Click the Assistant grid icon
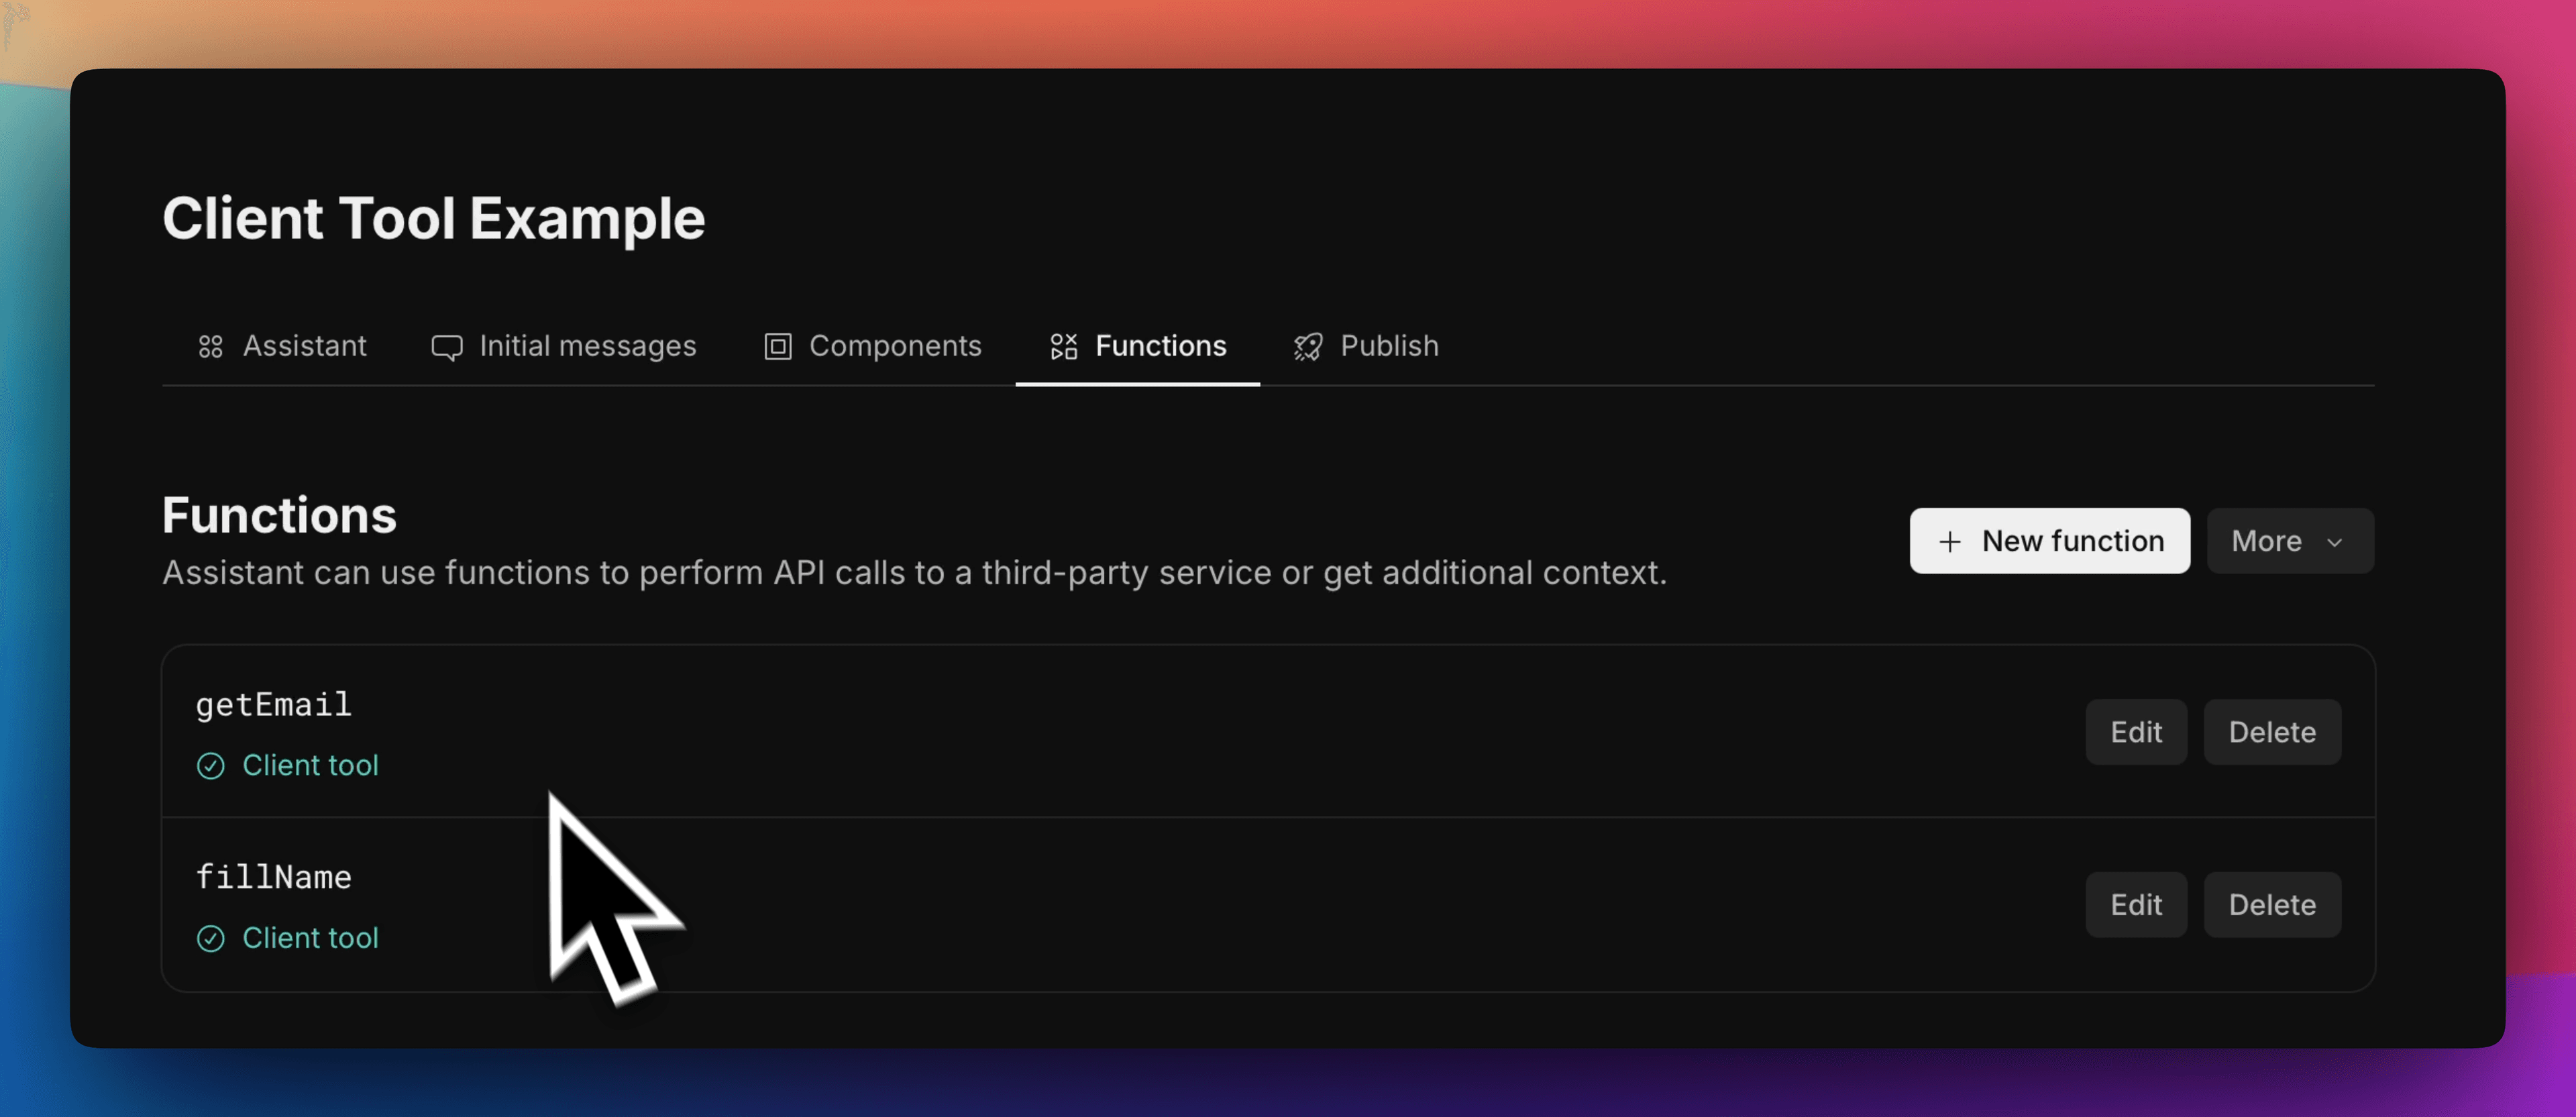2576x1117 pixels. 210,347
